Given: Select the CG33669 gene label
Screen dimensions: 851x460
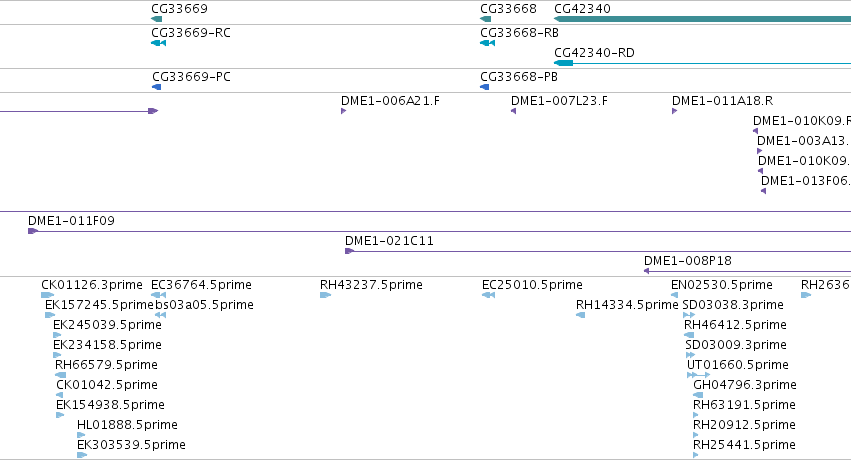Looking at the screenshot, I should click(x=179, y=9).
